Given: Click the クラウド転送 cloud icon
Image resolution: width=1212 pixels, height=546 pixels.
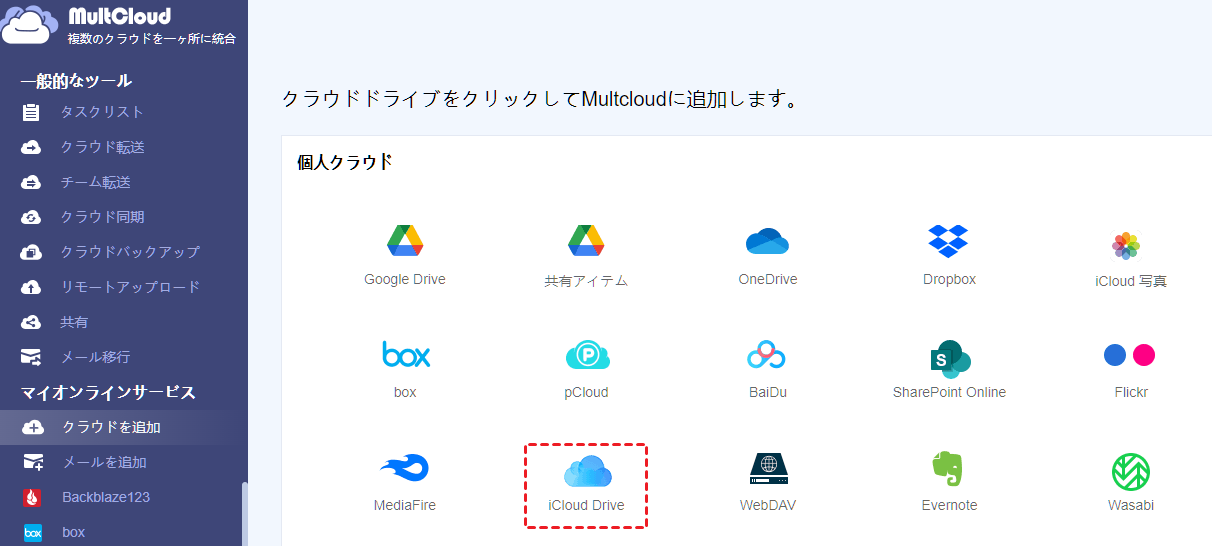Looking at the screenshot, I should pyautogui.click(x=32, y=147).
